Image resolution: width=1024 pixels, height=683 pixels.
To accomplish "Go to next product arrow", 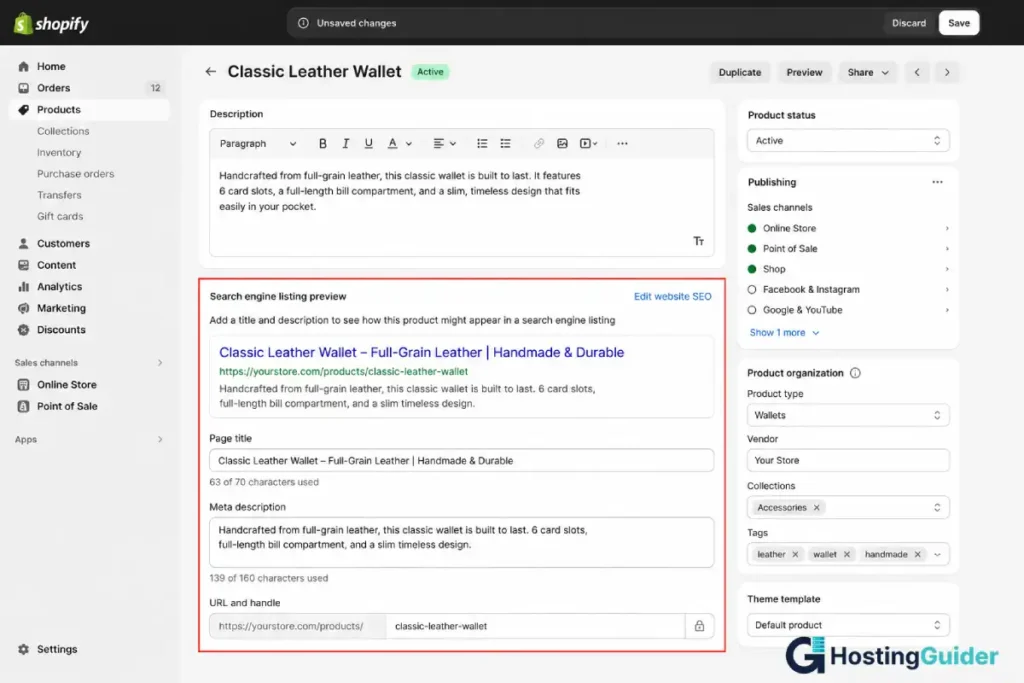I will click(x=947, y=72).
